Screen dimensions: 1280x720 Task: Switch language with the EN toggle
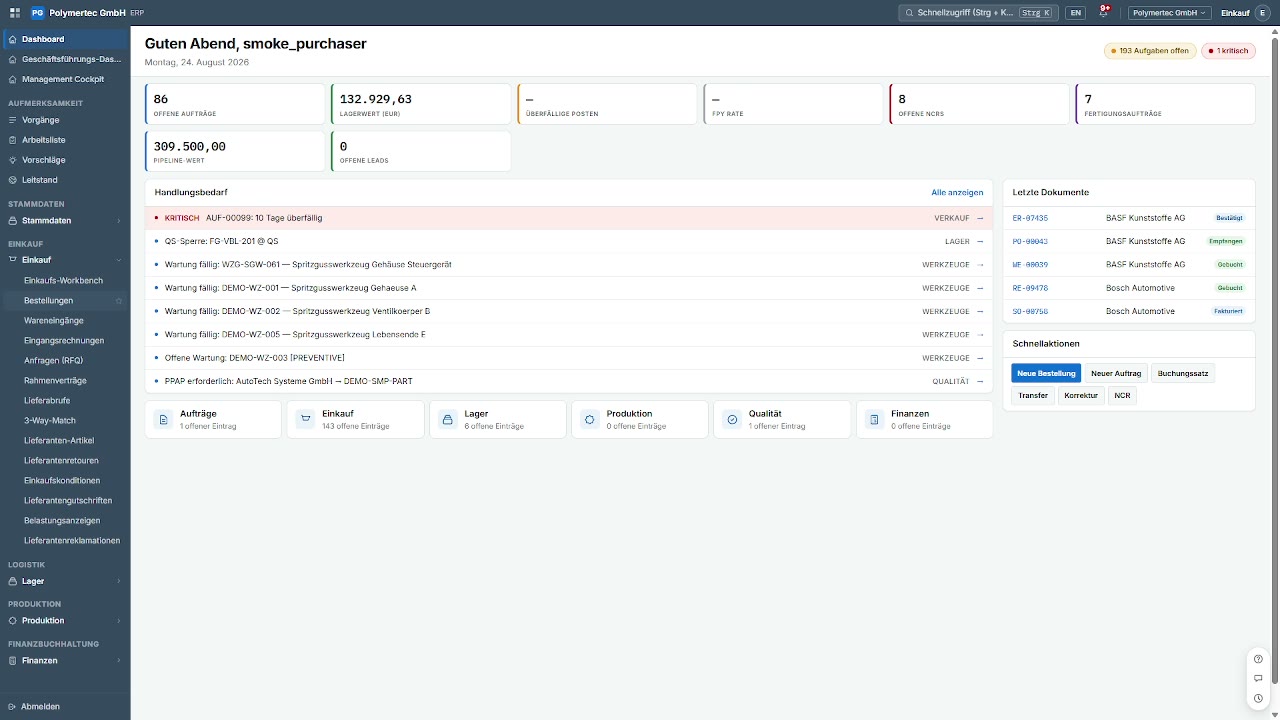1075,13
